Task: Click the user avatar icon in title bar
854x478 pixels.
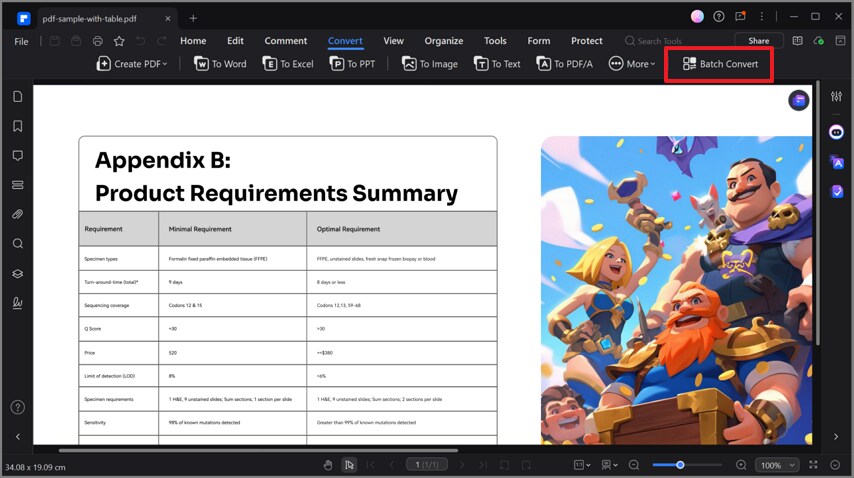Action: [697, 17]
